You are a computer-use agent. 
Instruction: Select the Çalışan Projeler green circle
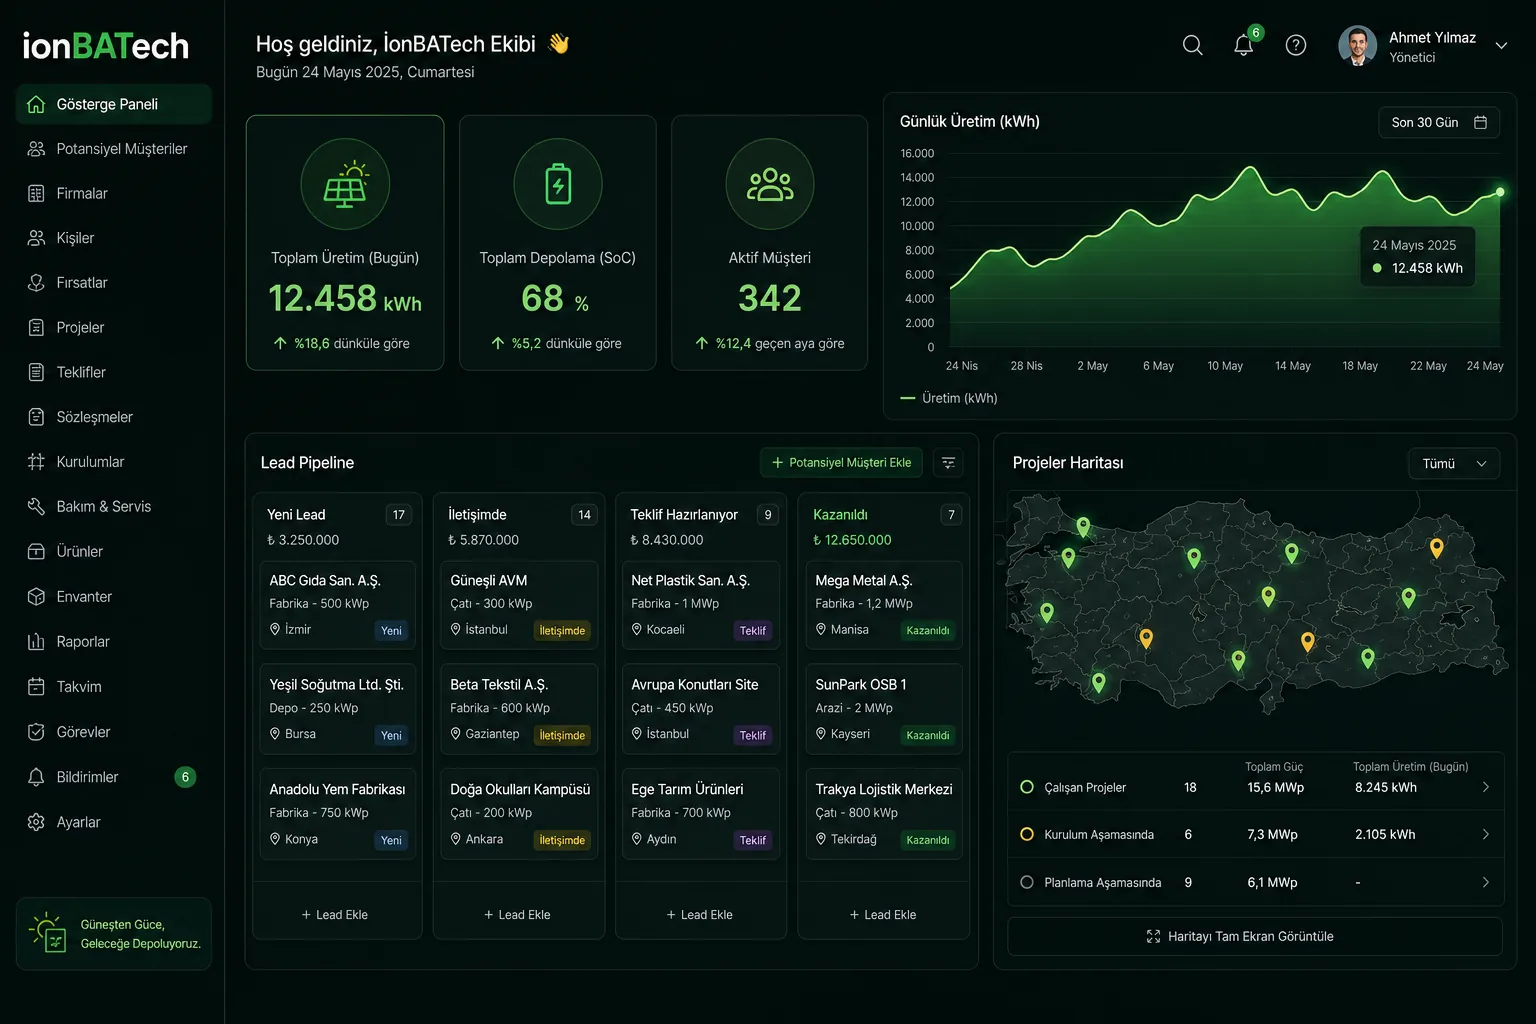(x=1026, y=787)
